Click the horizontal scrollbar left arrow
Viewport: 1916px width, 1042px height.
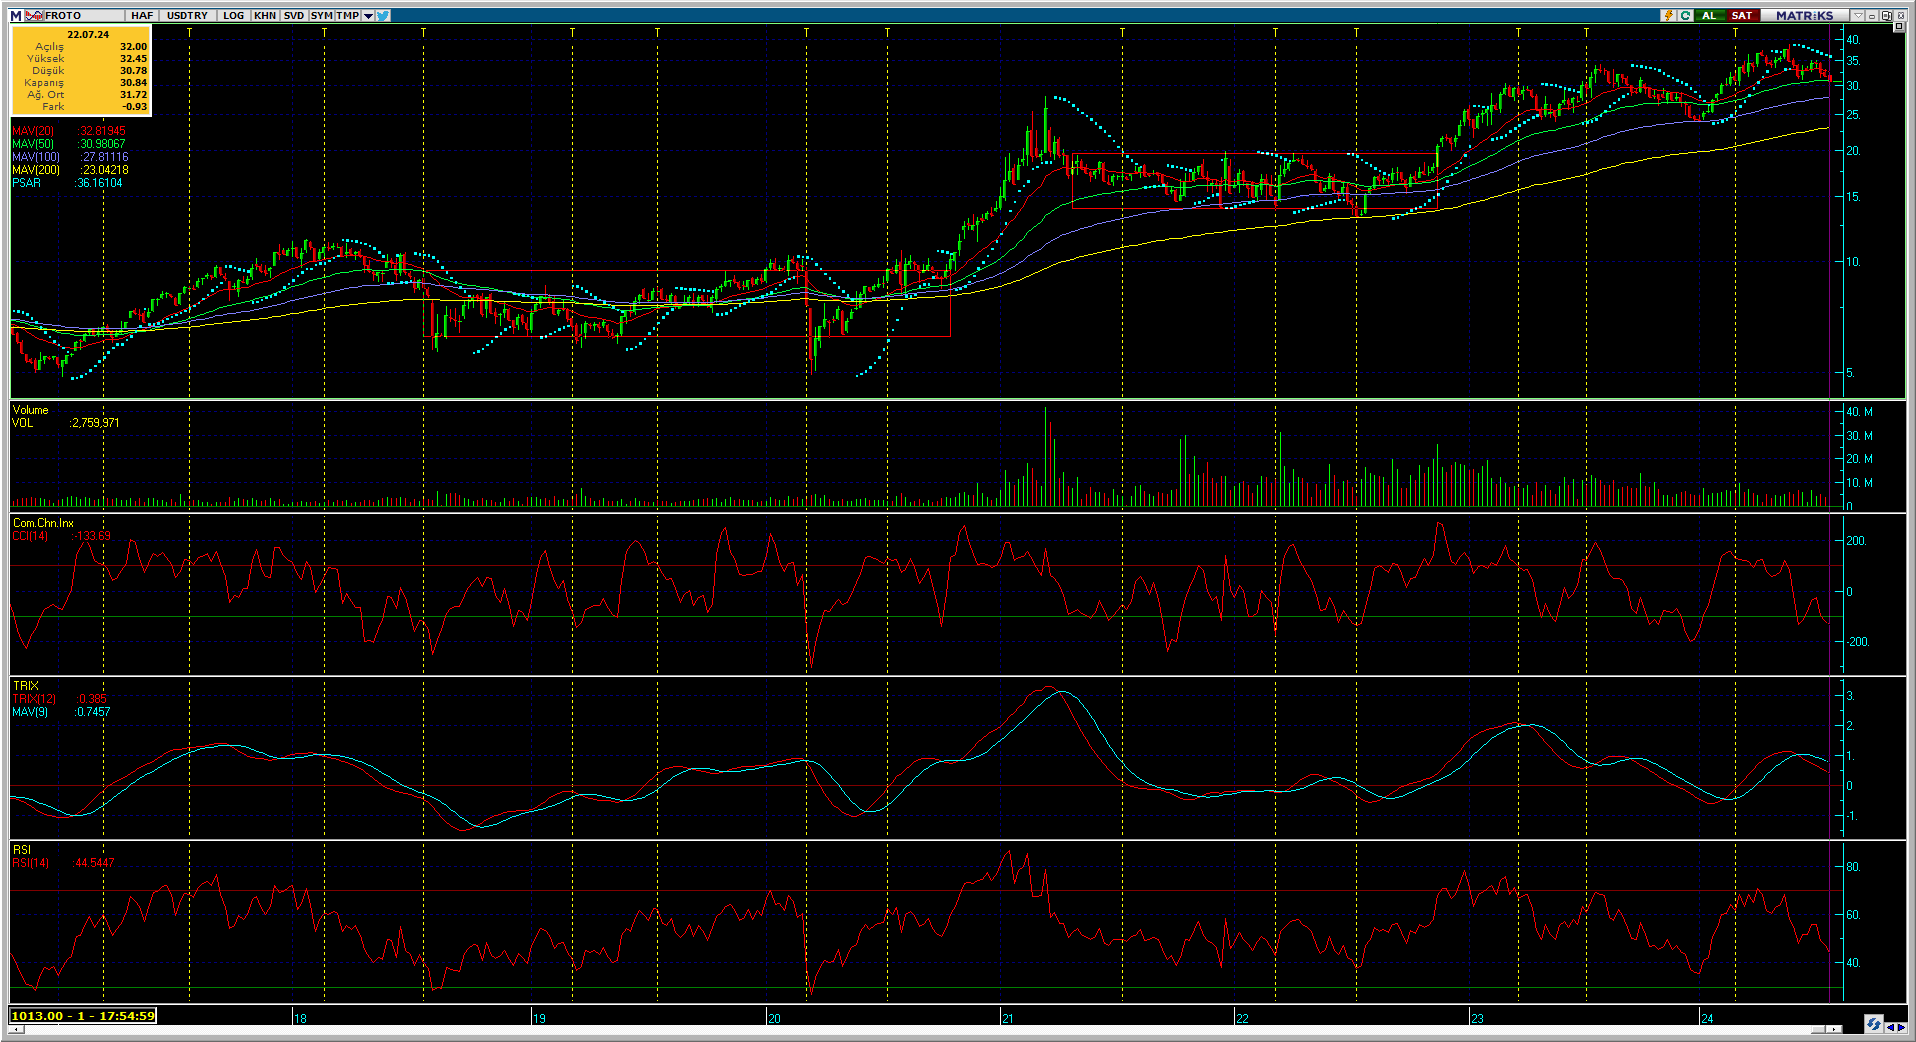coord(16,1028)
